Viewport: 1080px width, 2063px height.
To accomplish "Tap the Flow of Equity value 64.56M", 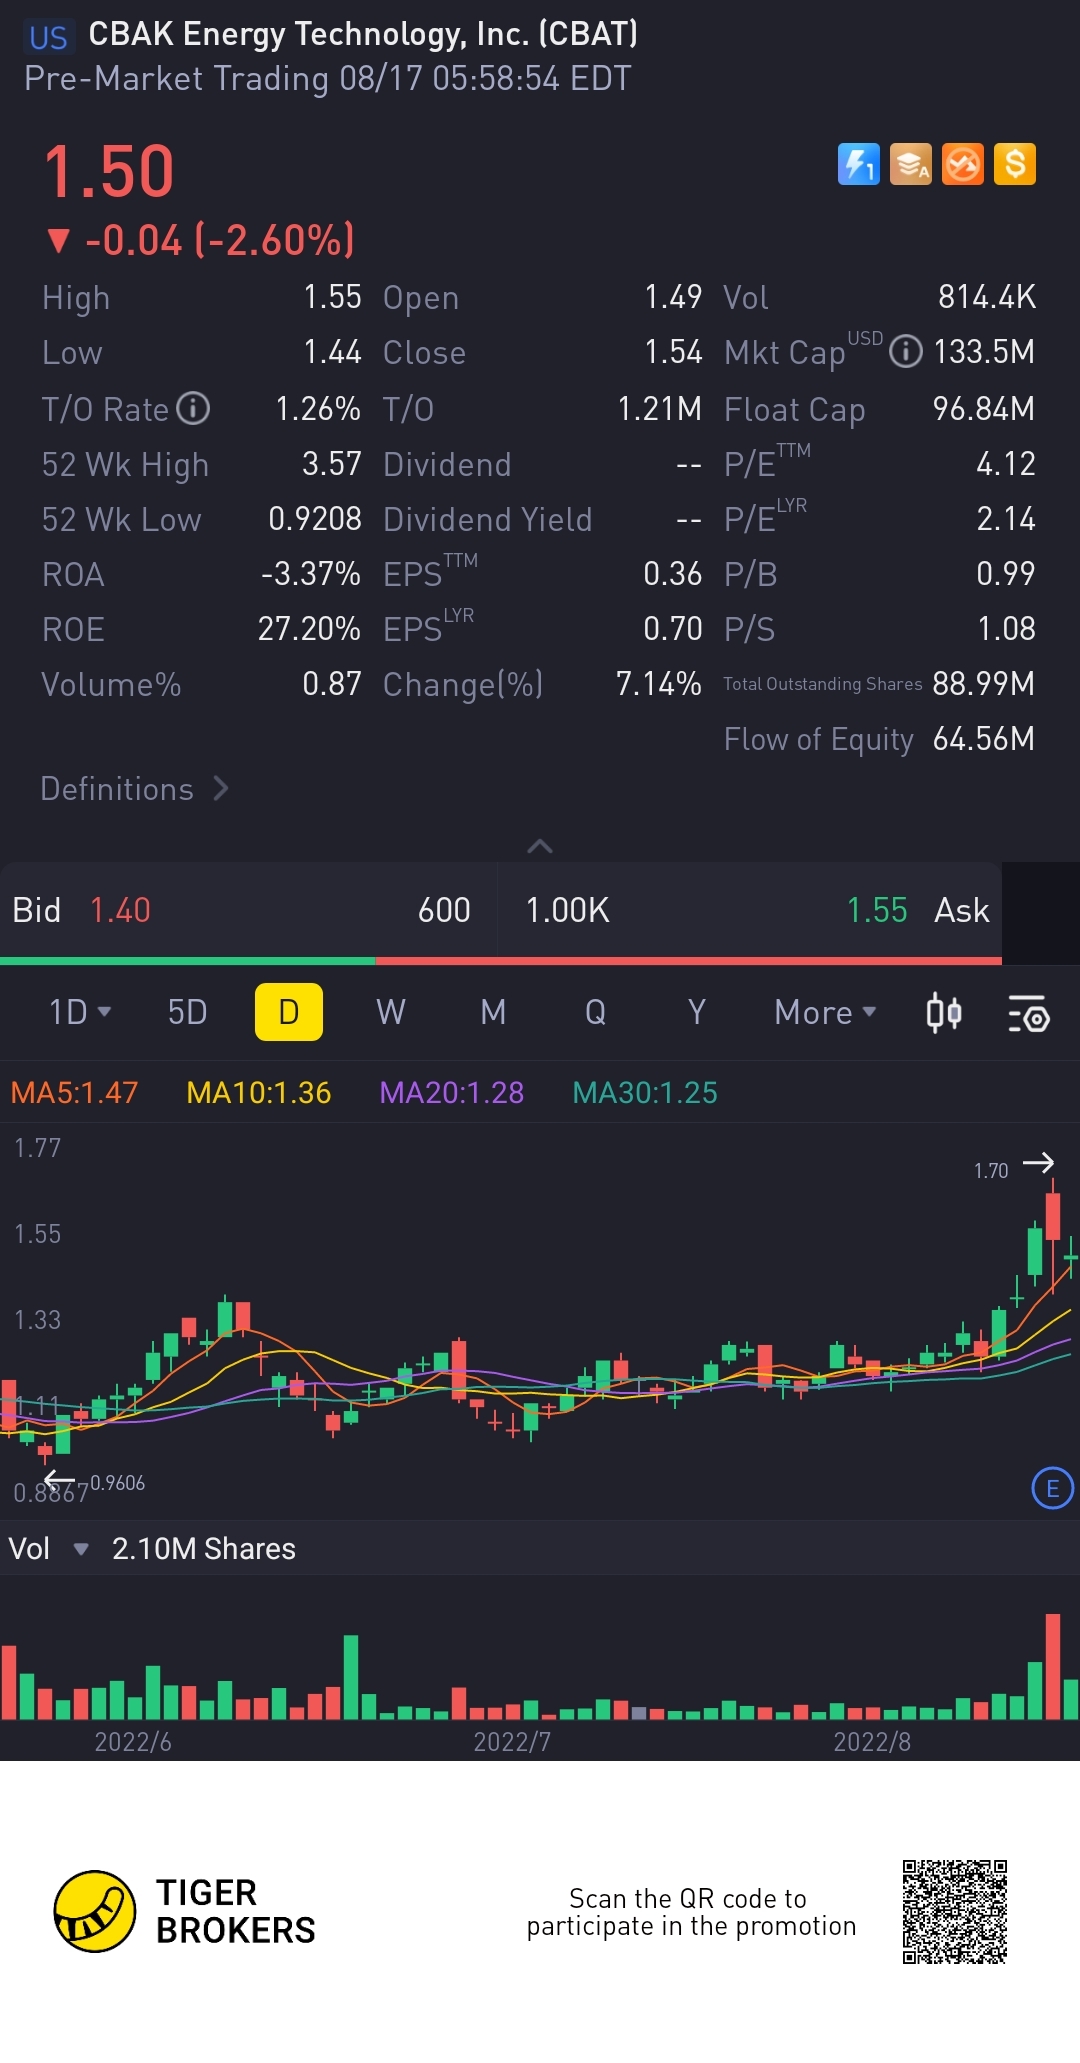I will click(x=984, y=738).
